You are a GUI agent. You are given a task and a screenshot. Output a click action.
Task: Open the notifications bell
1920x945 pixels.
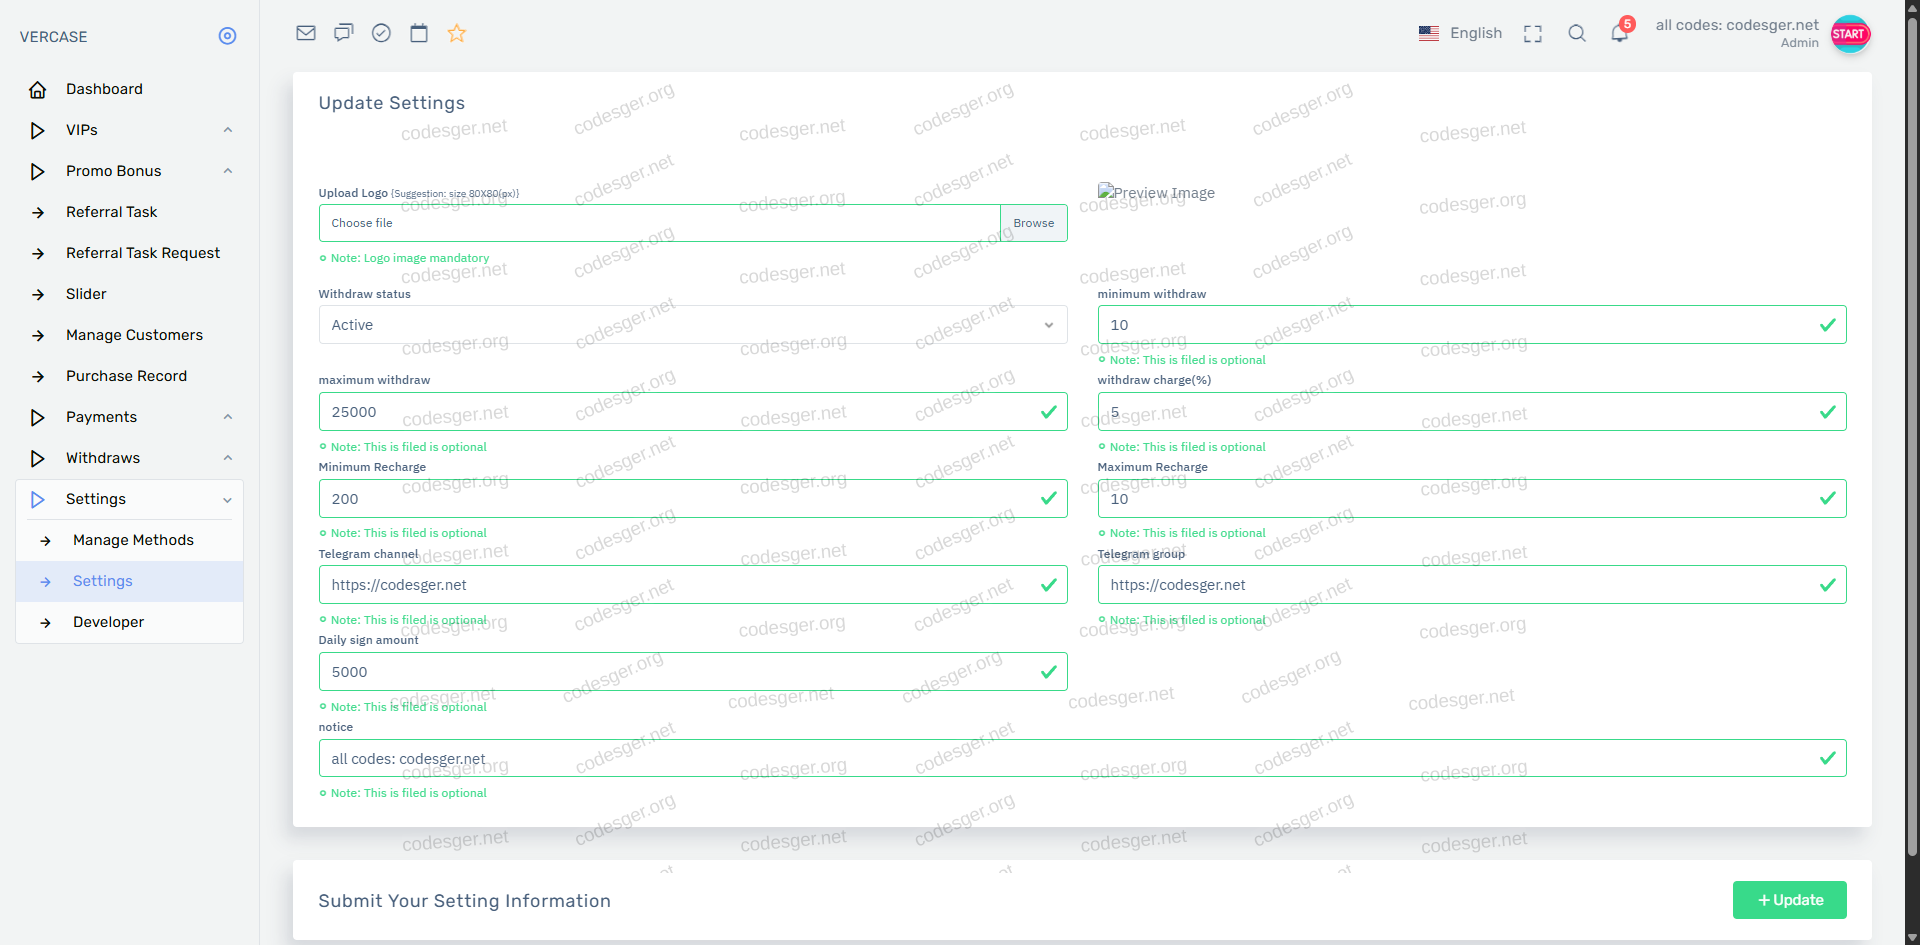click(1619, 33)
